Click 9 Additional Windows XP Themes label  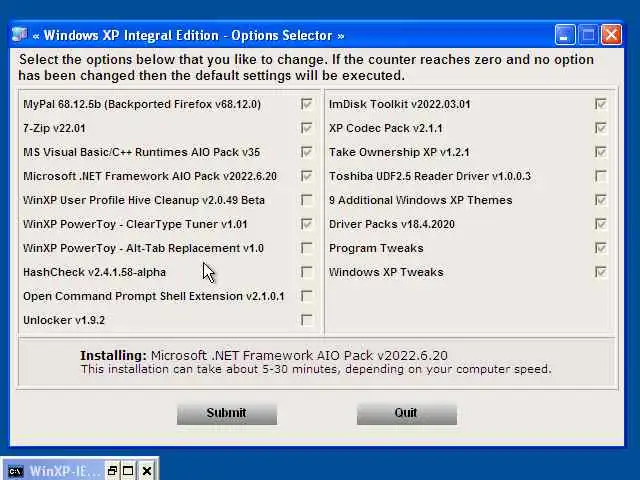[x=420, y=200]
